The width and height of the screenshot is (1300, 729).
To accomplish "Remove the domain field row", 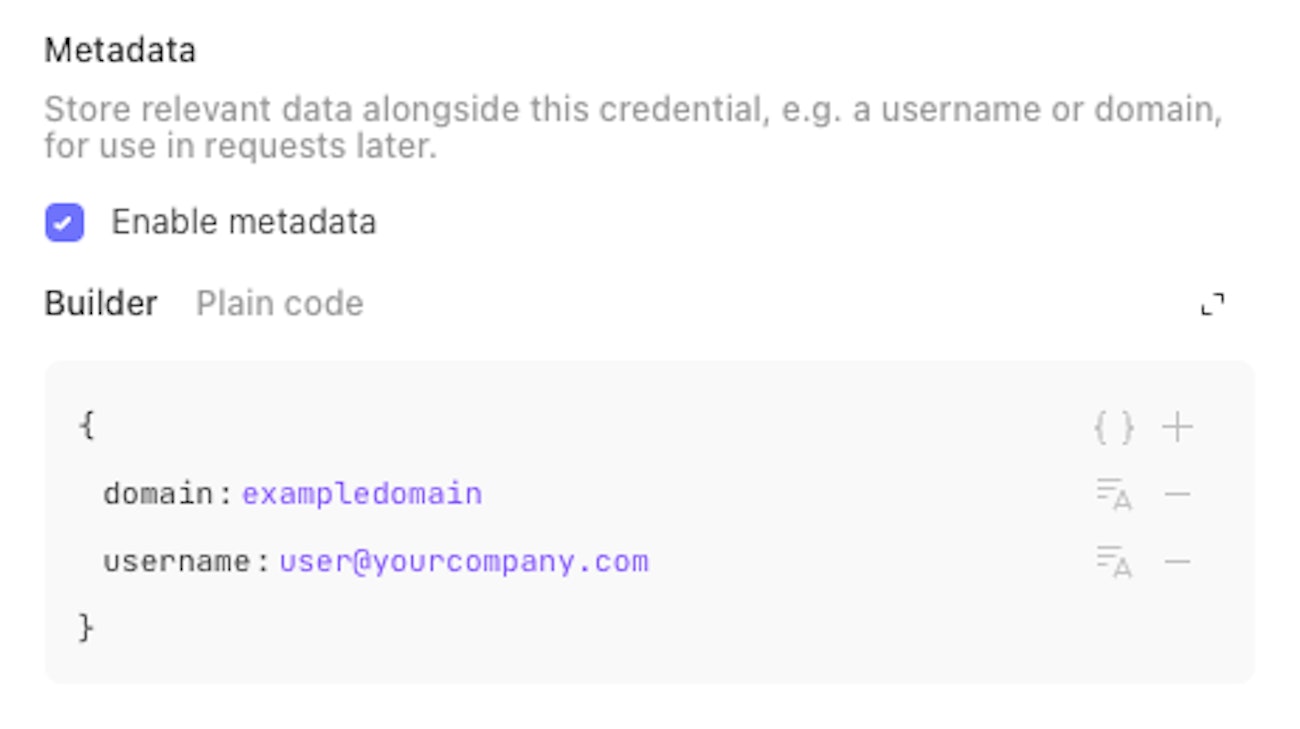I will (1178, 494).
